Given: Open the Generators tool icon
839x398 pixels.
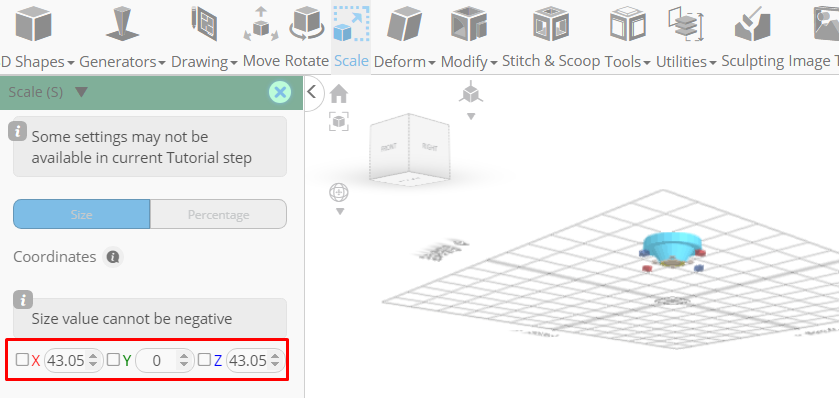Looking at the screenshot, I should pyautogui.click(x=123, y=24).
